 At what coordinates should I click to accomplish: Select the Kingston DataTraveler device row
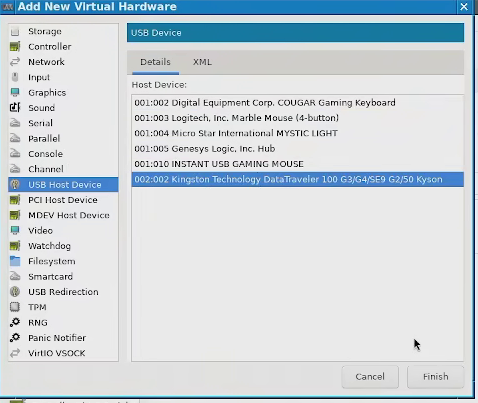pyautogui.click(x=297, y=179)
